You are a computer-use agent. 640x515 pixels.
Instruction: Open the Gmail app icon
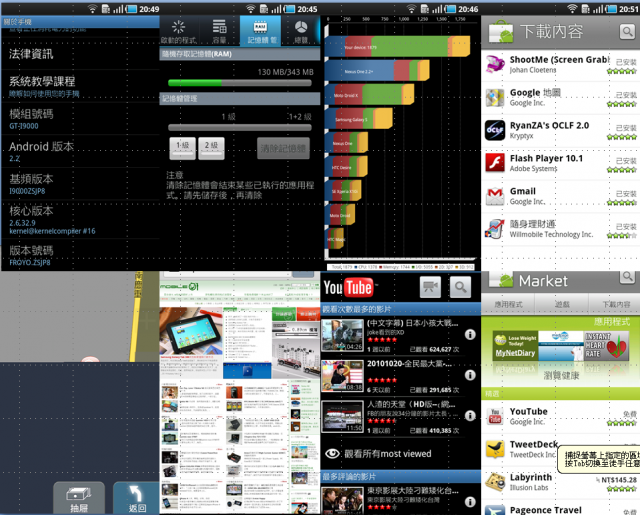pos(495,196)
